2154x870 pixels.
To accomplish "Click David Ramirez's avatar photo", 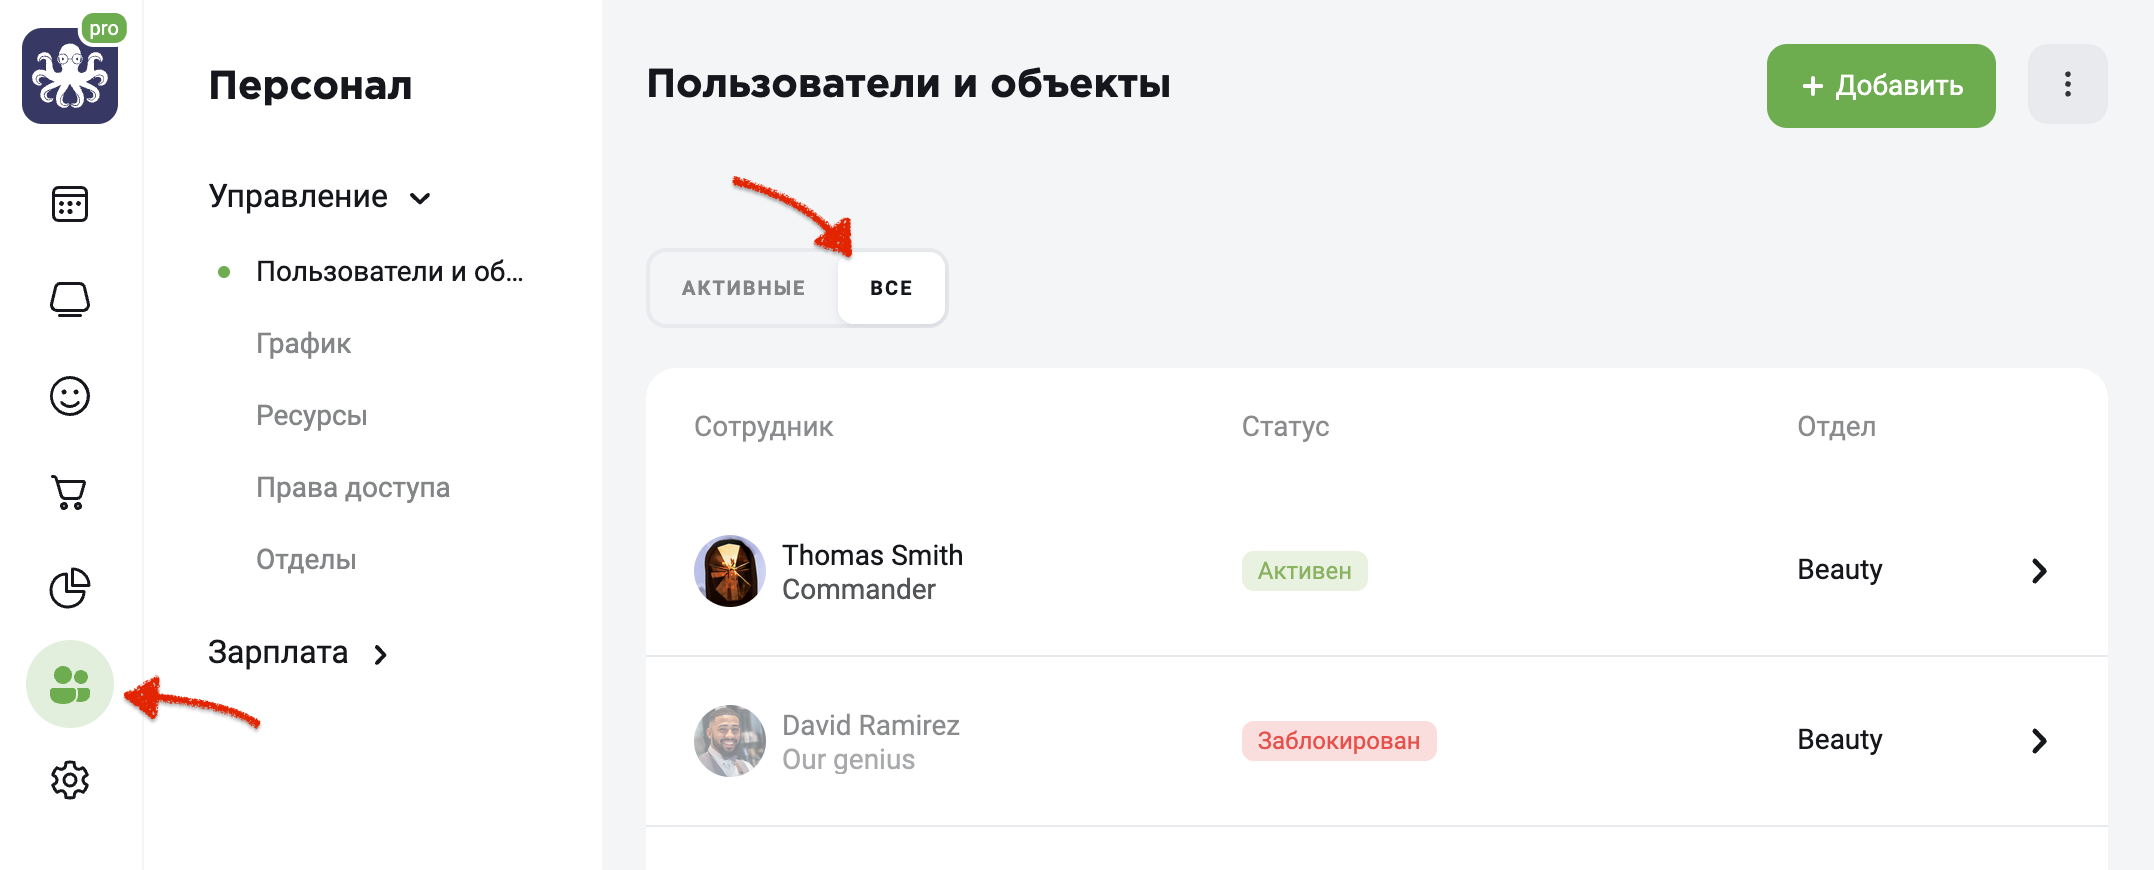I will (730, 741).
